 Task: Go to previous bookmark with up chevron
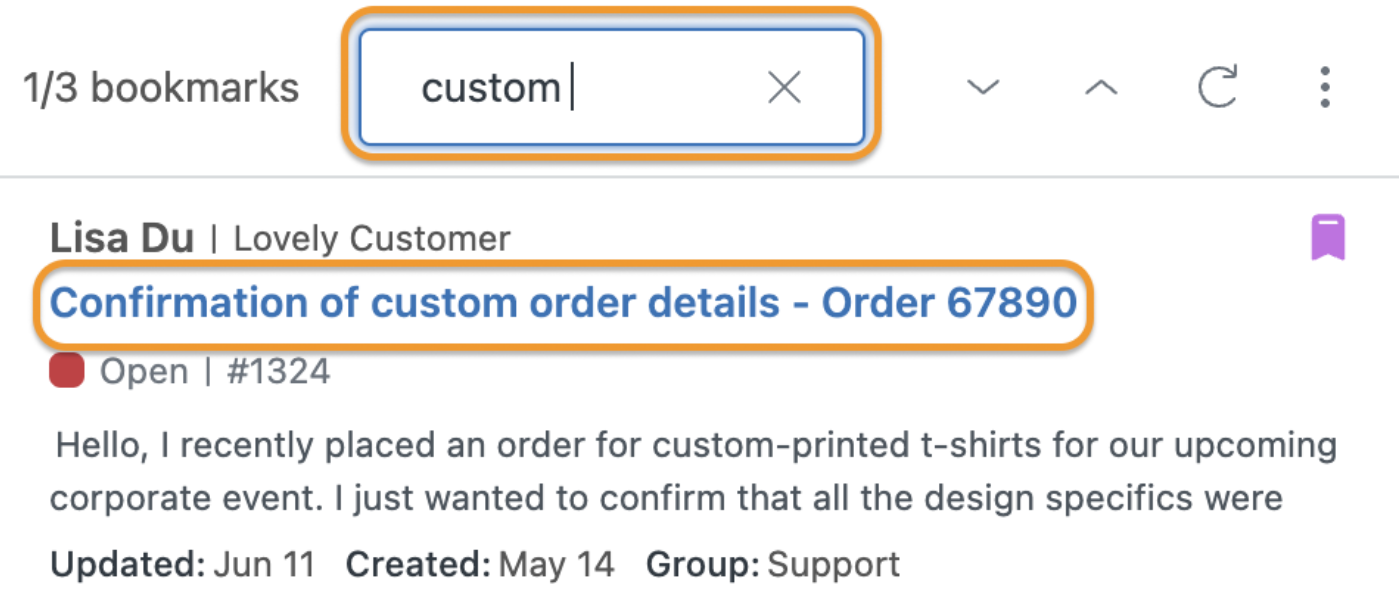[1101, 88]
